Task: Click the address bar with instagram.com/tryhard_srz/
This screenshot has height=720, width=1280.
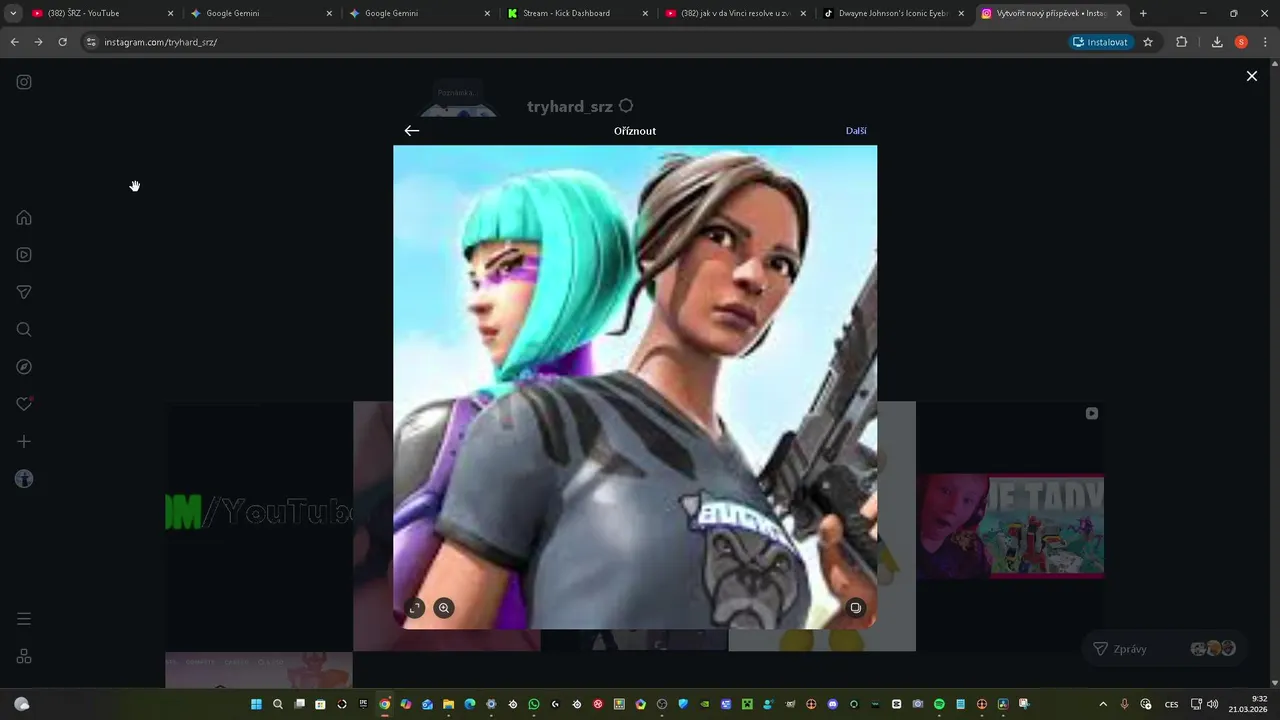Action: [570, 42]
